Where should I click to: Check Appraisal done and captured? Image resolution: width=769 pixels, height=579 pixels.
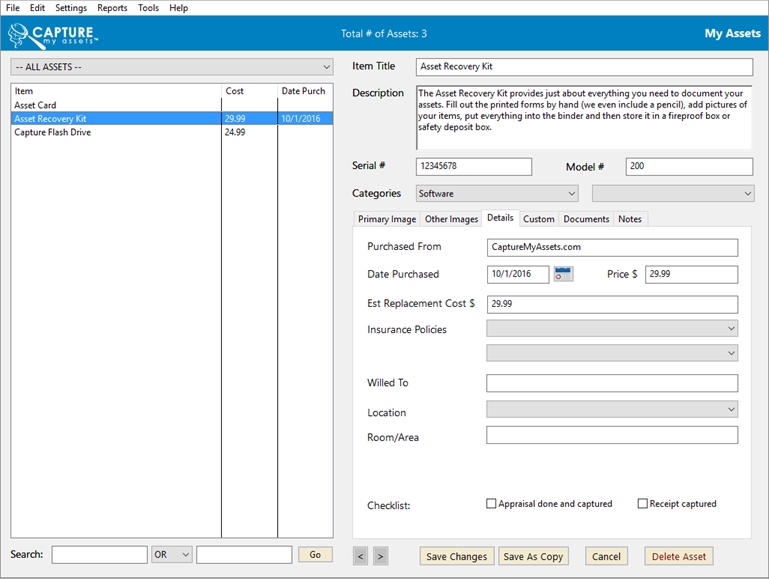click(x=491, y=504)
